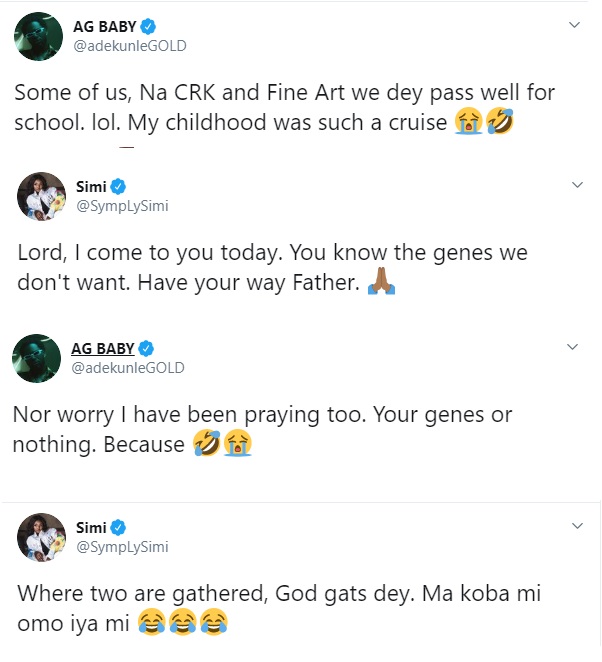The image size is (602, 662).
Task: Open chevron menu on "Where two are gathered" tweet
Action: 576,525
